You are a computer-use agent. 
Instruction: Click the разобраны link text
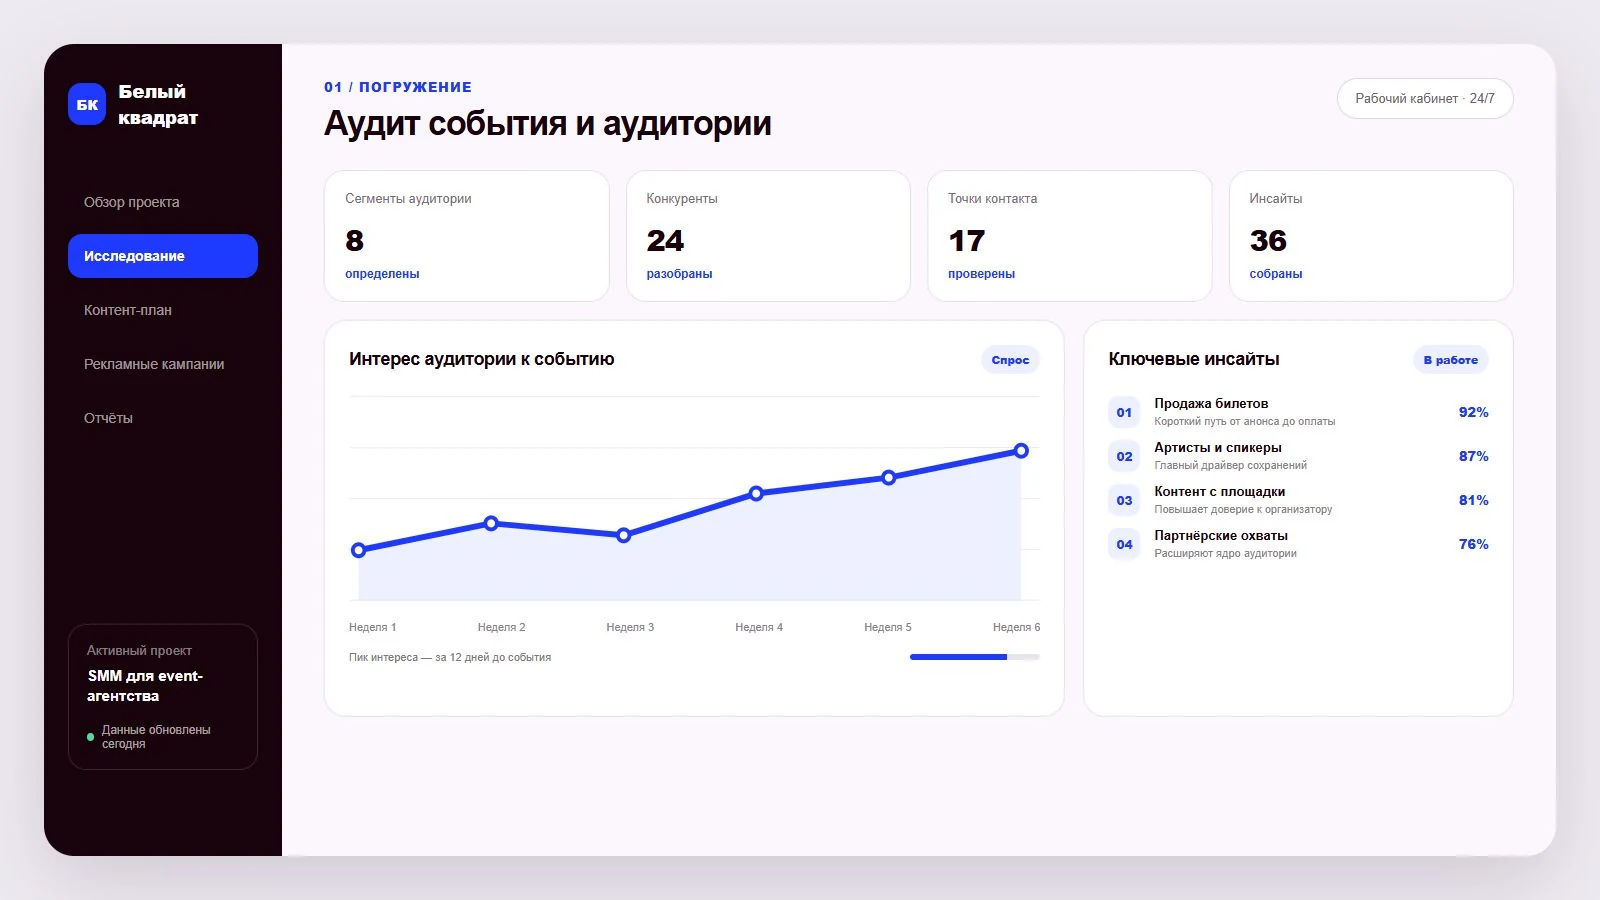[x=679, y=274]
